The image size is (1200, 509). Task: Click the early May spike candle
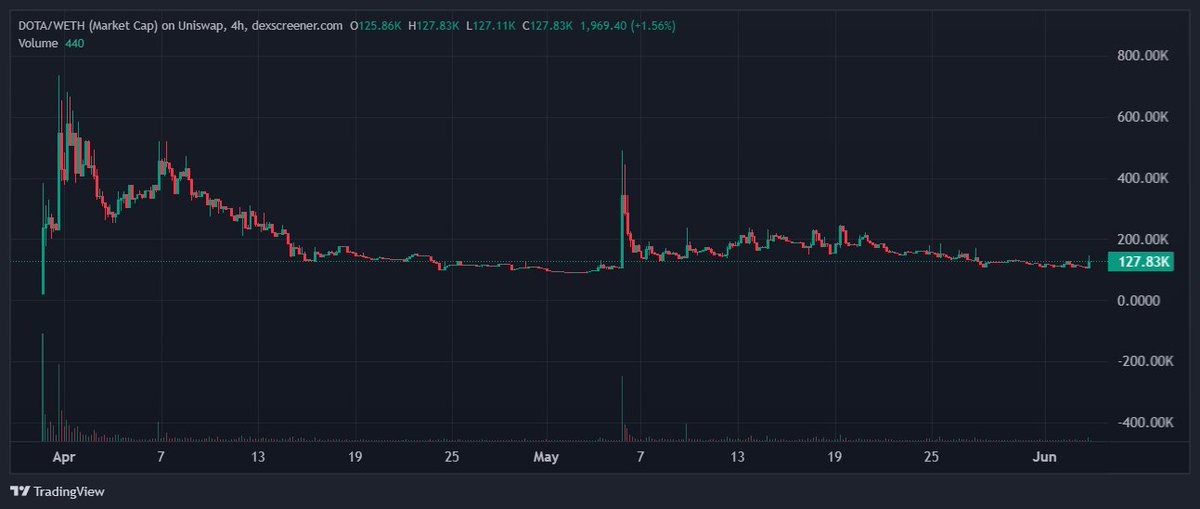(623, 210)
